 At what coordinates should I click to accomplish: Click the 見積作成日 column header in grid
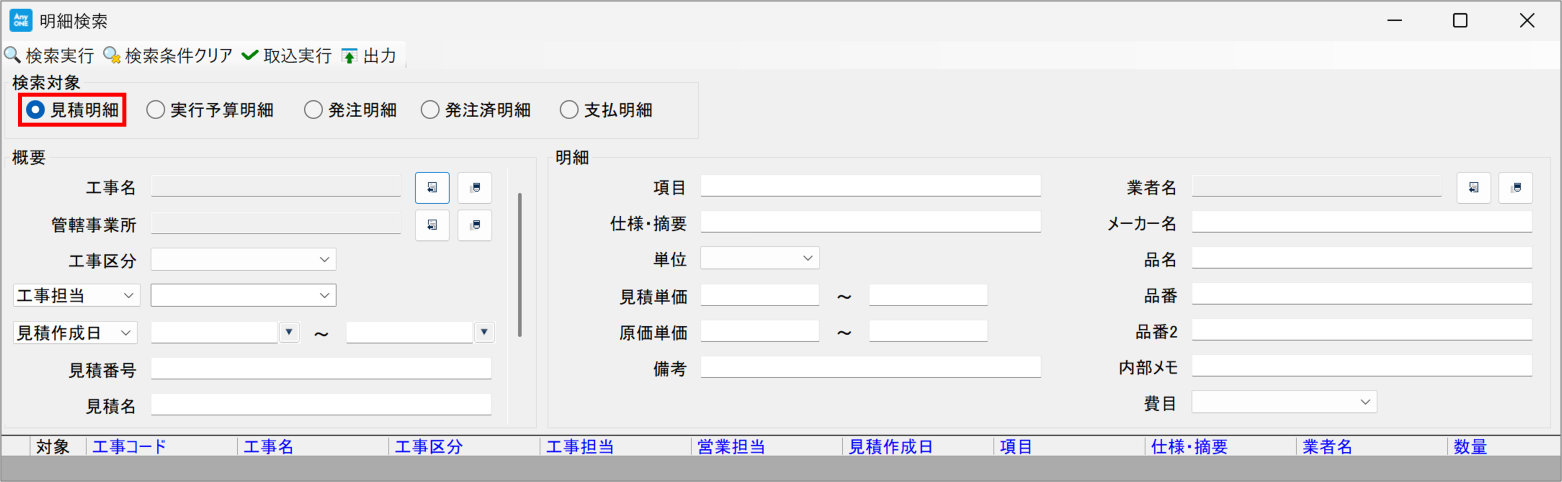point(891,447)
